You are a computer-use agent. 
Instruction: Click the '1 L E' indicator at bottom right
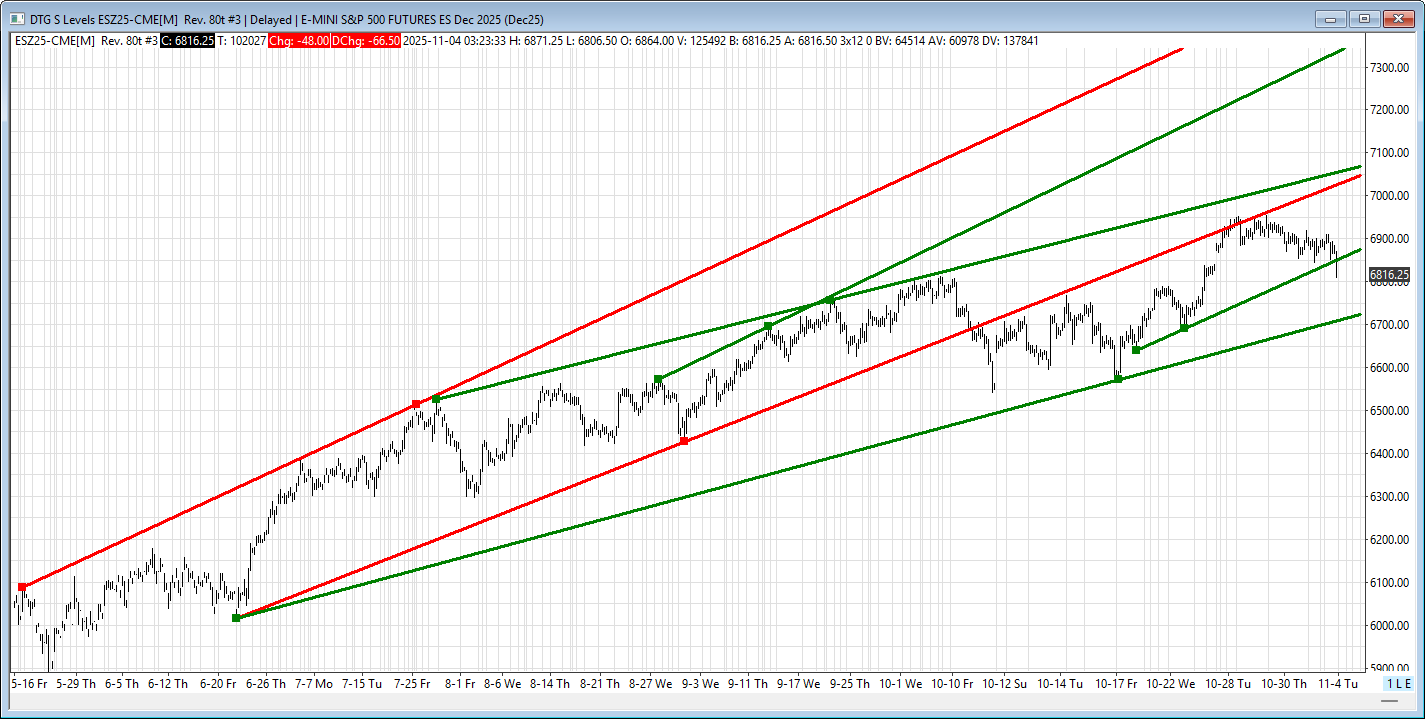pos(1397,683)
